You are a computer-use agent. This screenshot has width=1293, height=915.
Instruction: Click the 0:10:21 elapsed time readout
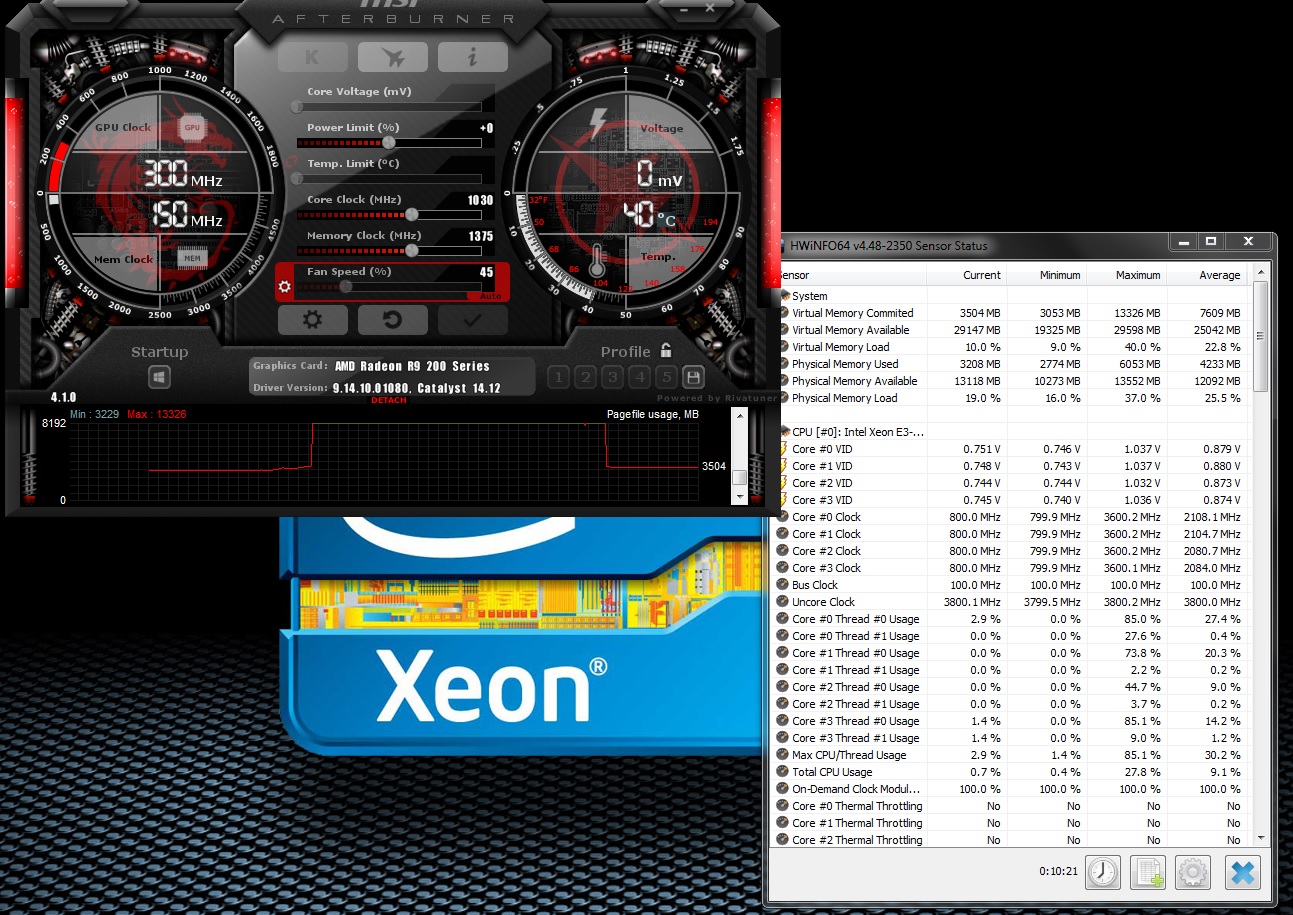coord(1057,871)
